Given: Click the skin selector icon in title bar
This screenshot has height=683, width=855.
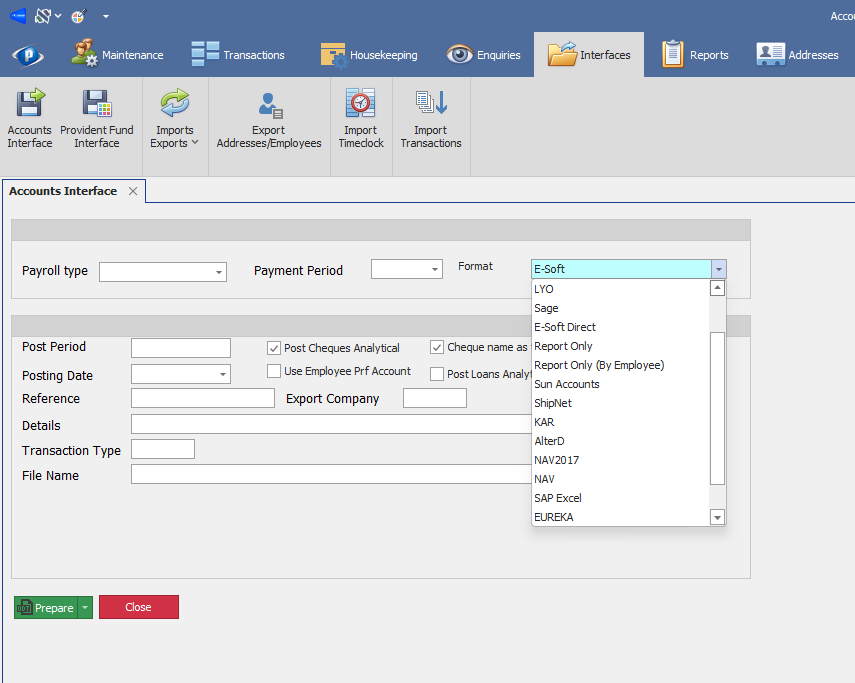Looking at the screenshot, I should pyautogui.click(x=43, y=16).
